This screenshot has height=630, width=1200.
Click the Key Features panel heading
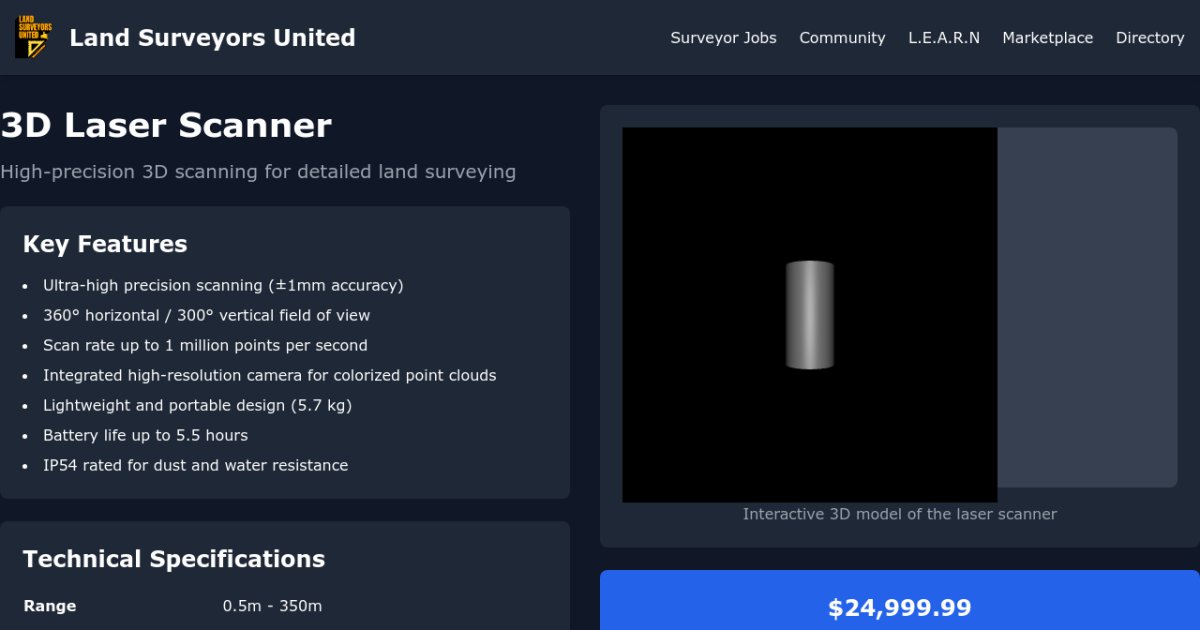(105, 243)
